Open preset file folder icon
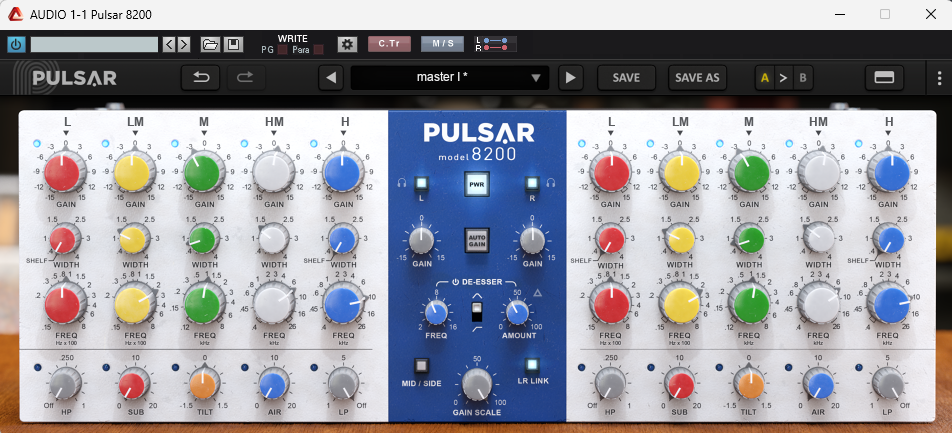This screenshot has width=952, height=433. pyautogui.click(x=210, y=44)
